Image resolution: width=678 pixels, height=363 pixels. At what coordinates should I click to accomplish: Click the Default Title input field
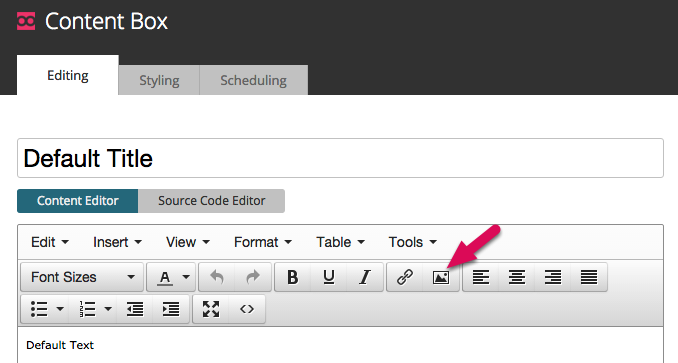340,158
